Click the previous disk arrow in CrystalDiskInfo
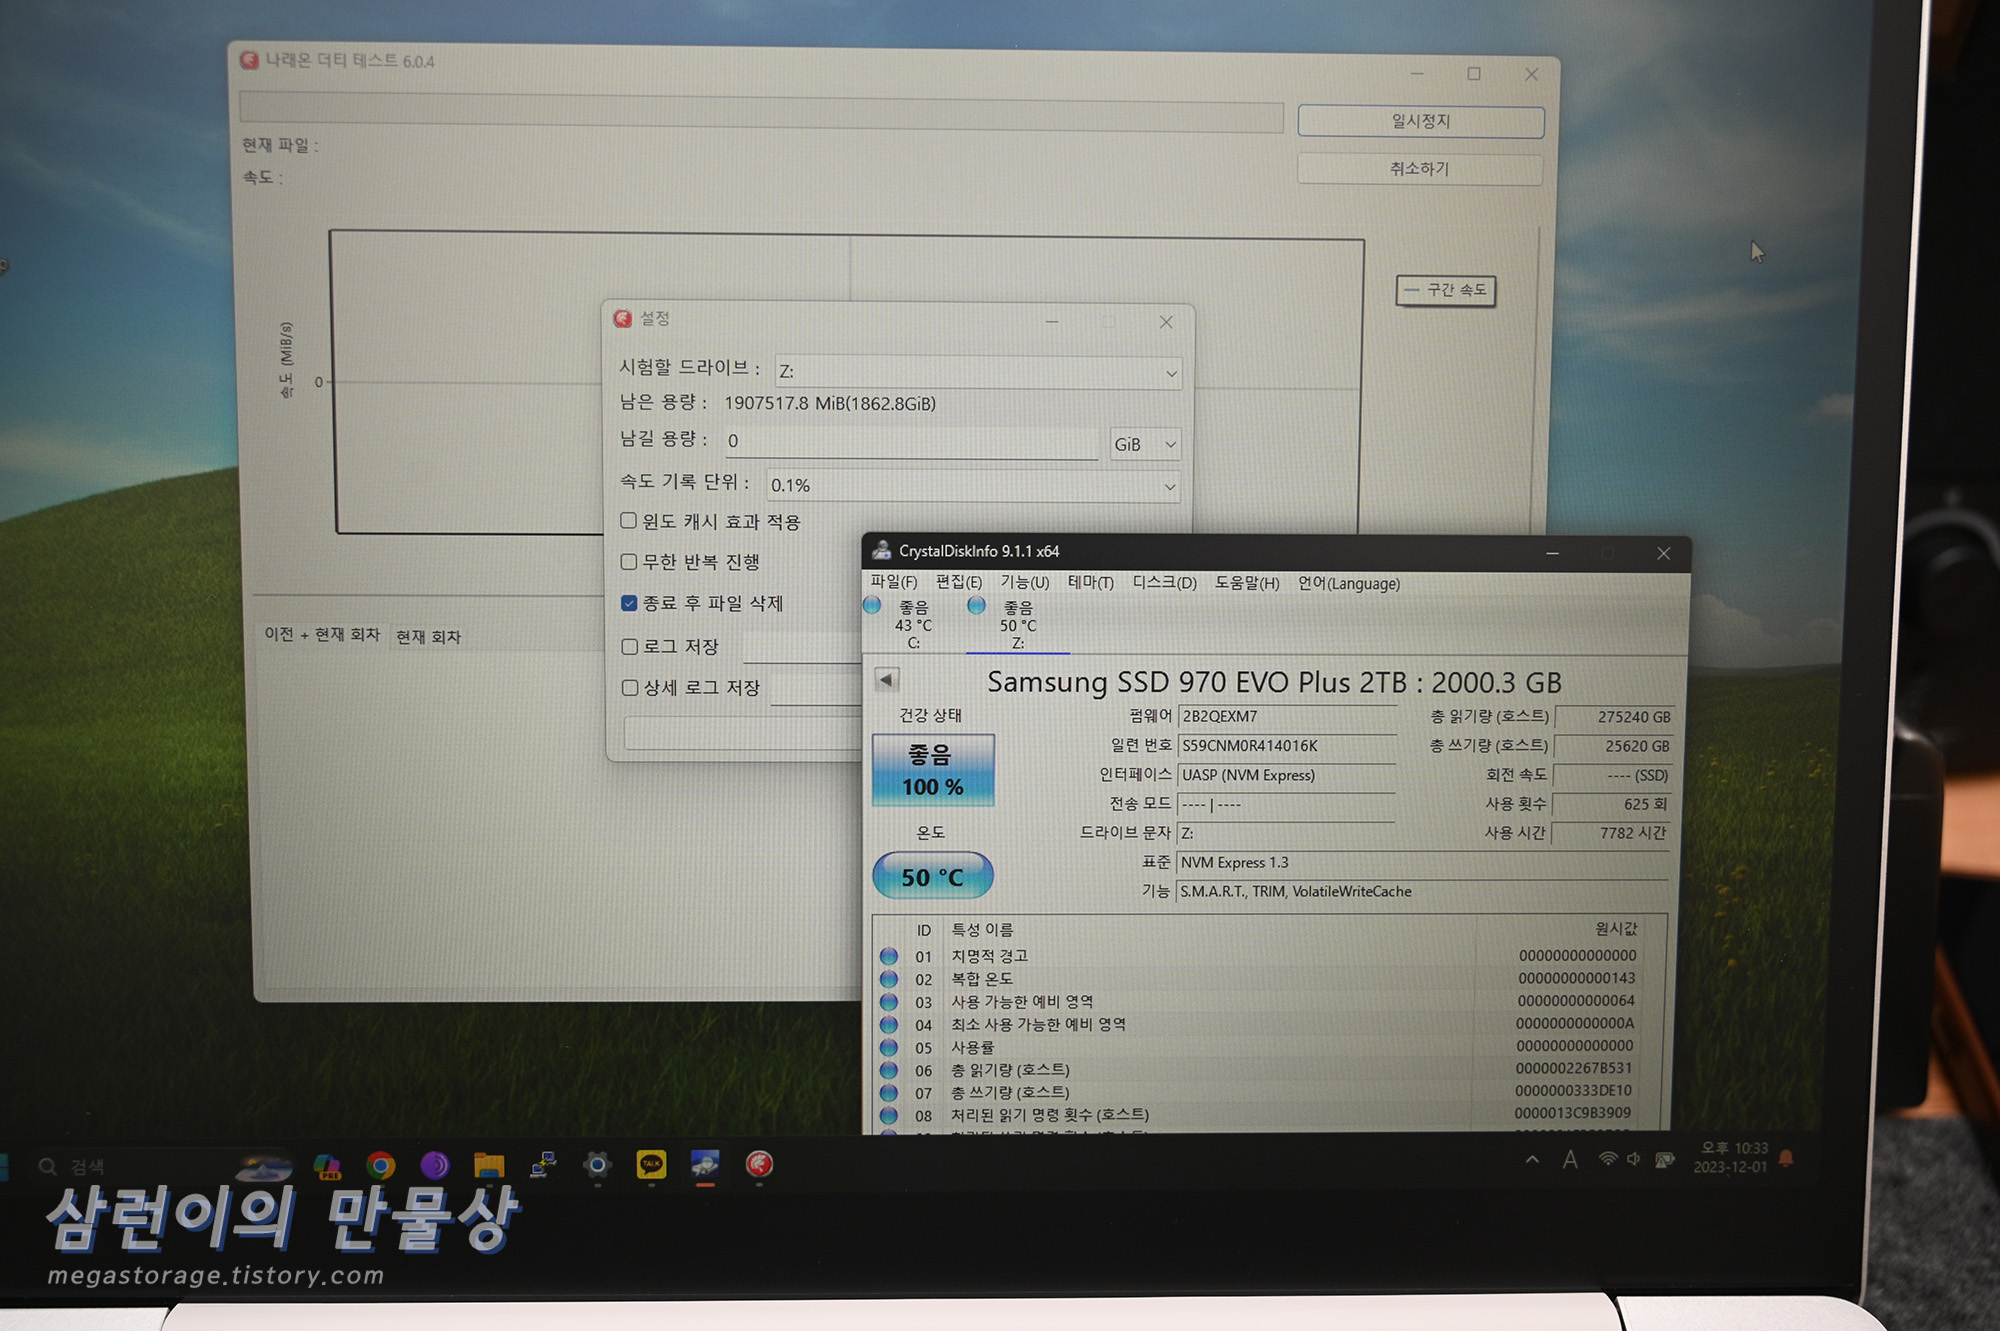2000x1331 pixels. tap(886, 680)
